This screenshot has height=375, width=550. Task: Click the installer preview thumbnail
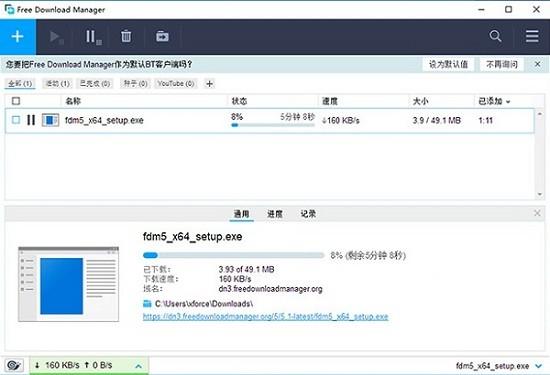point(68,284)
